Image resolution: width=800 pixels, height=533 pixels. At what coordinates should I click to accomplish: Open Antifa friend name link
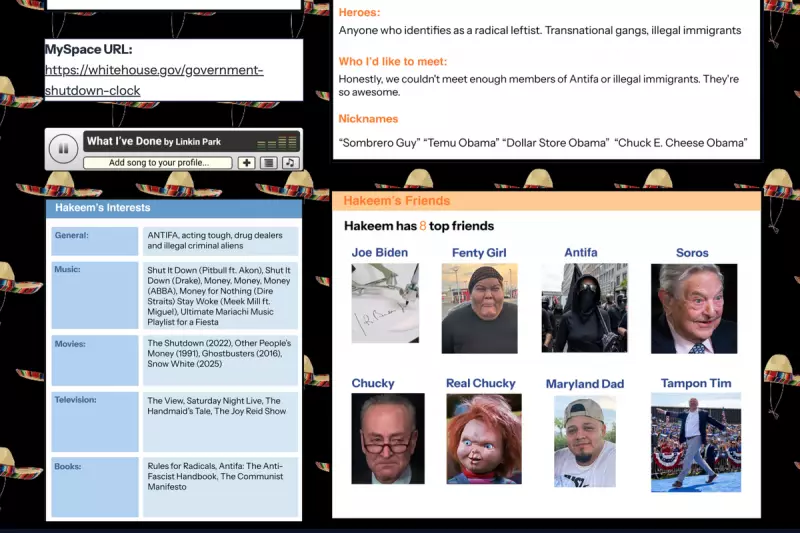pos(581,252)
